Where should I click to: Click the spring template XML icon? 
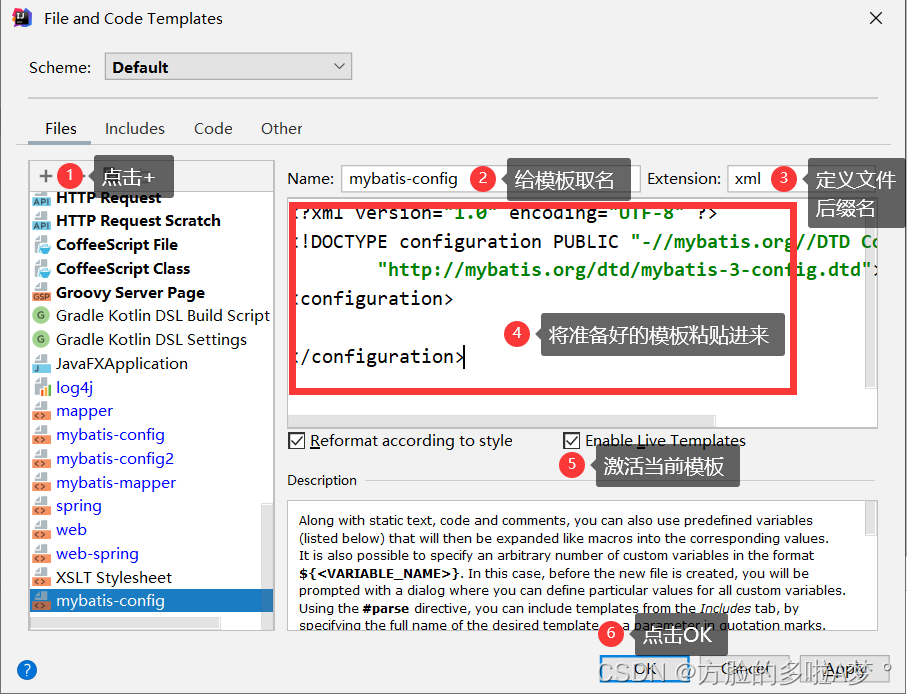tap(42, 506)
